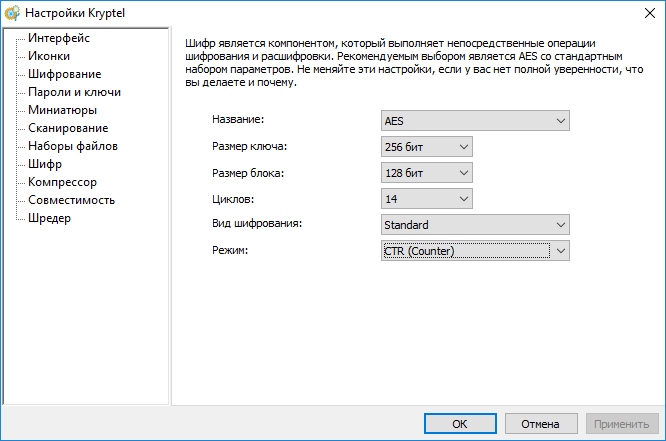The height and width of the screenshot is (441, 666).
Task: Expand the Название cipher dropdown showing AES
Action: 476,121
